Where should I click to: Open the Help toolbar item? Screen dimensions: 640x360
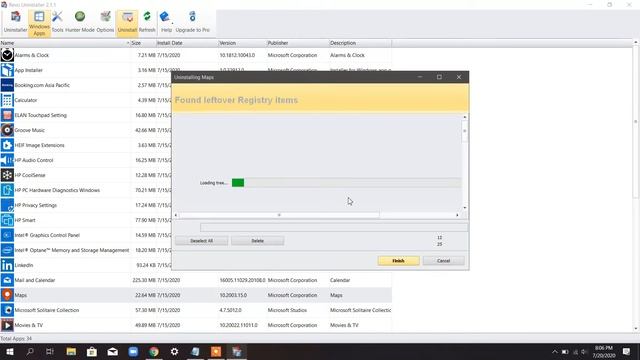tap(166, 22)
